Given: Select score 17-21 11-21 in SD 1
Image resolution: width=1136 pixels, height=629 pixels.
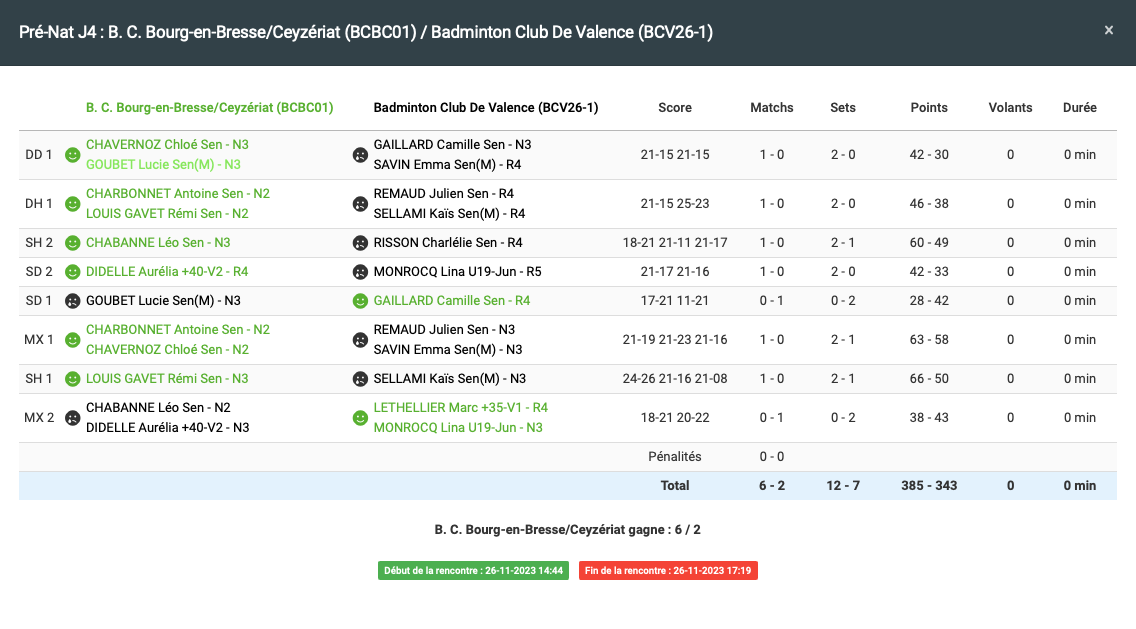Looking at the screenshot, I should (674, 301).
